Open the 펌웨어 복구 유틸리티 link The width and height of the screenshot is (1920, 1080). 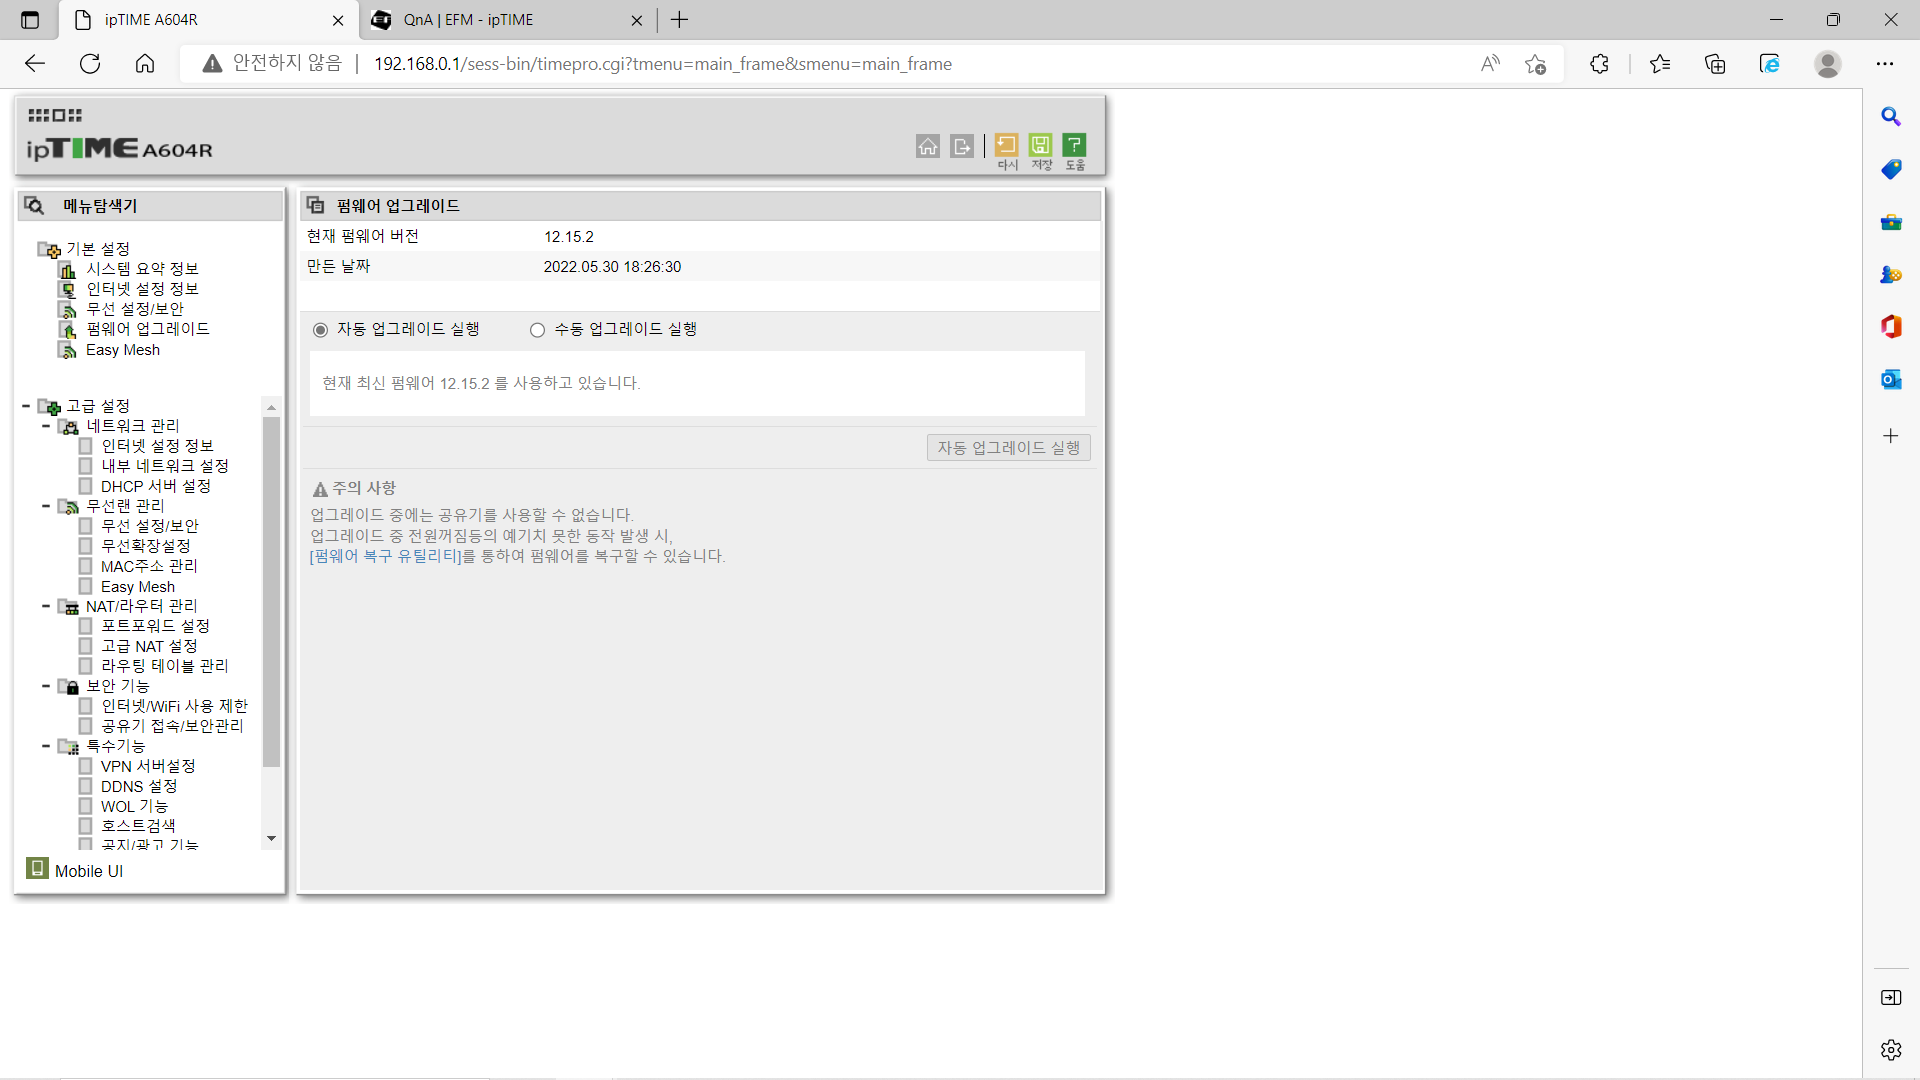click(386, 556)
